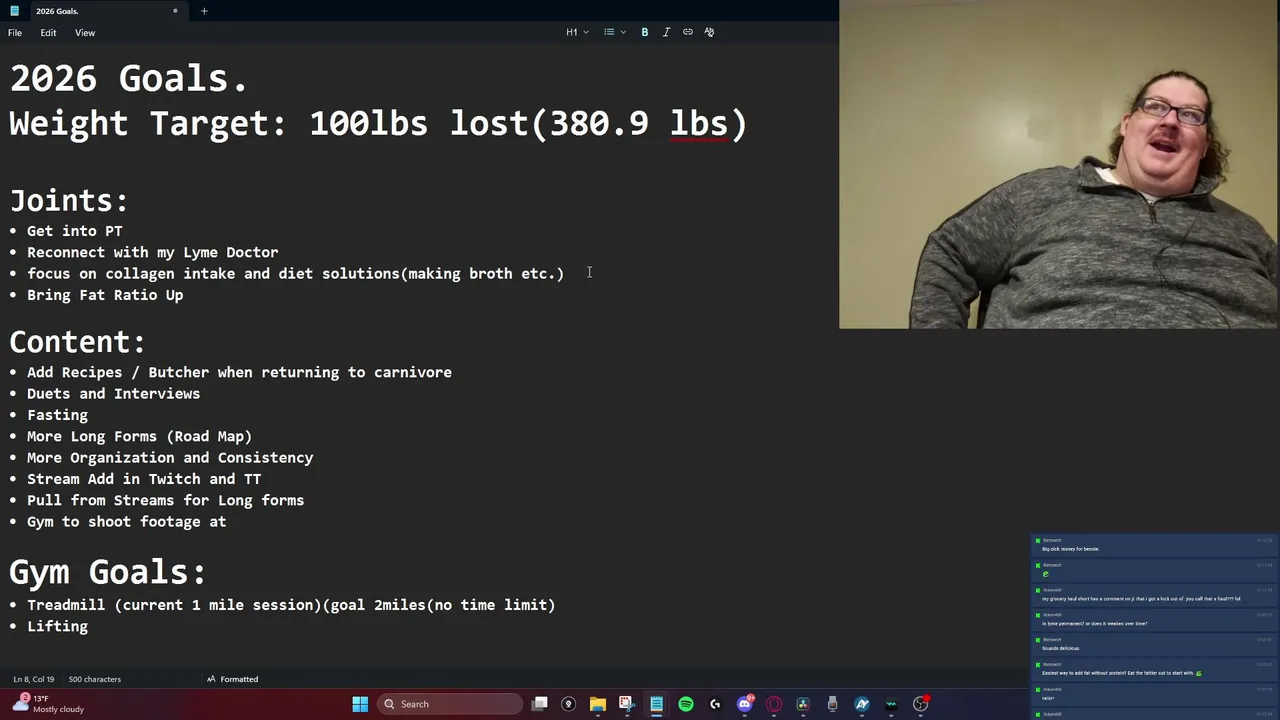
Task: Open Snipping Tool from taskbar
Action: pos(626,704)
